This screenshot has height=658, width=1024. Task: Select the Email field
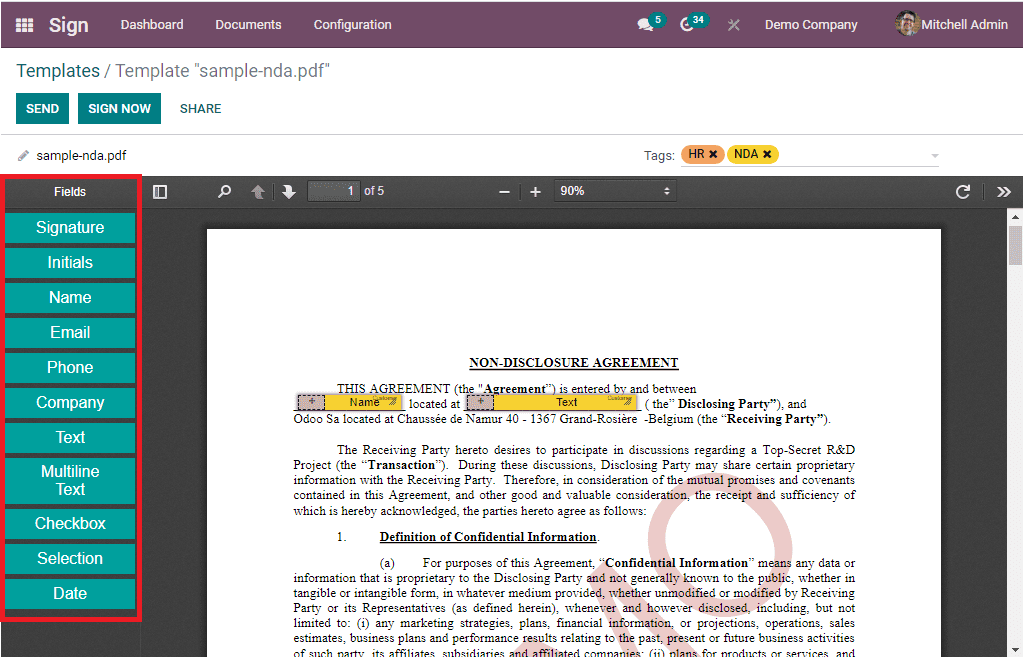click(70, 333)
